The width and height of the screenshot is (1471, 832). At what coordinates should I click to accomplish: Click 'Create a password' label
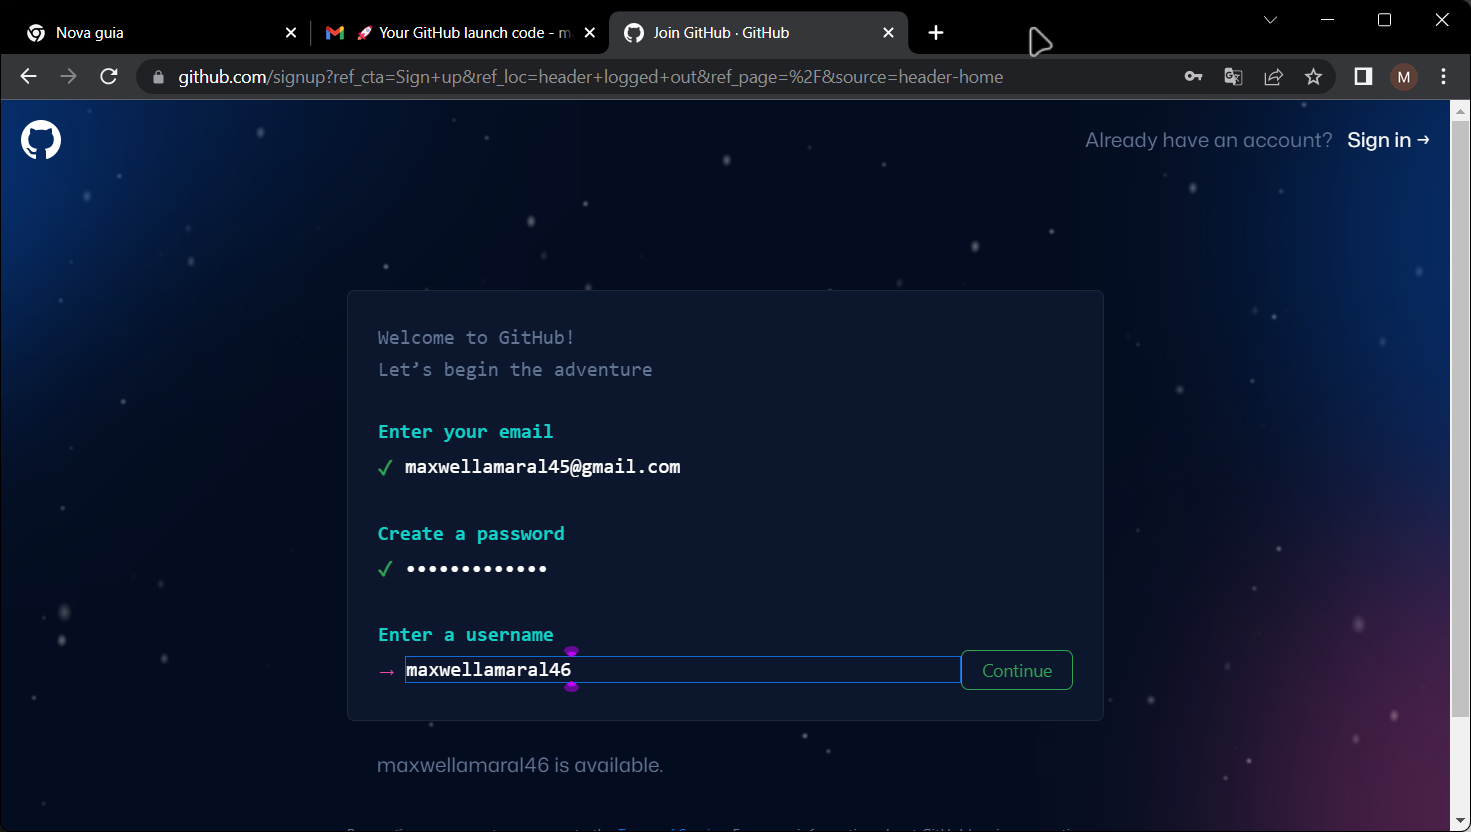click(471, 534)
